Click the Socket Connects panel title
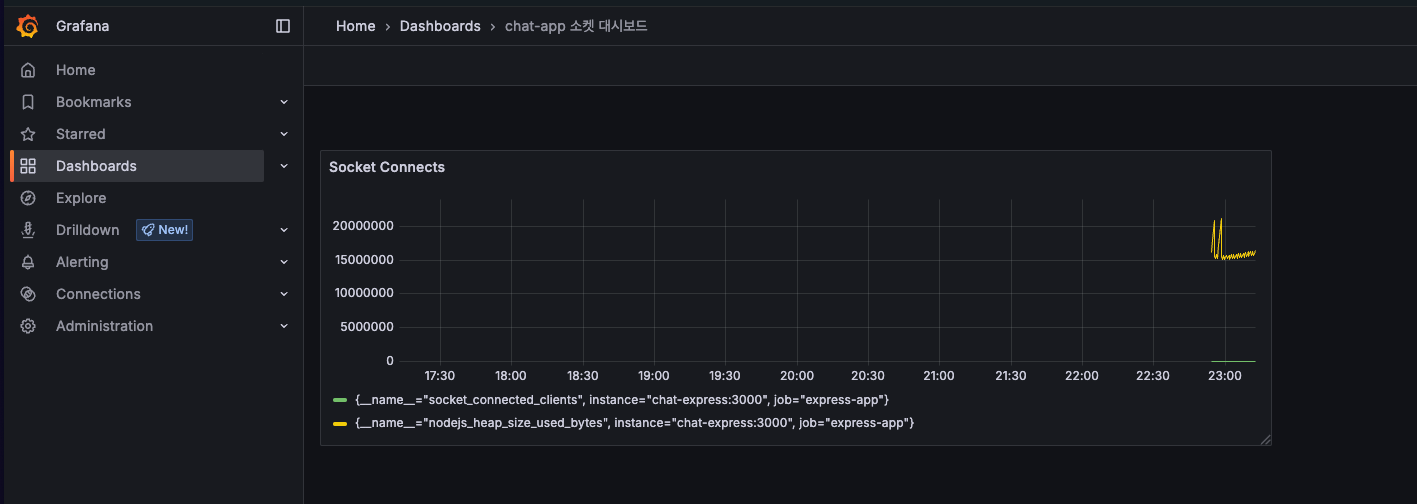This screenshot has height=504, width=1417. click(x=386, y=167)
